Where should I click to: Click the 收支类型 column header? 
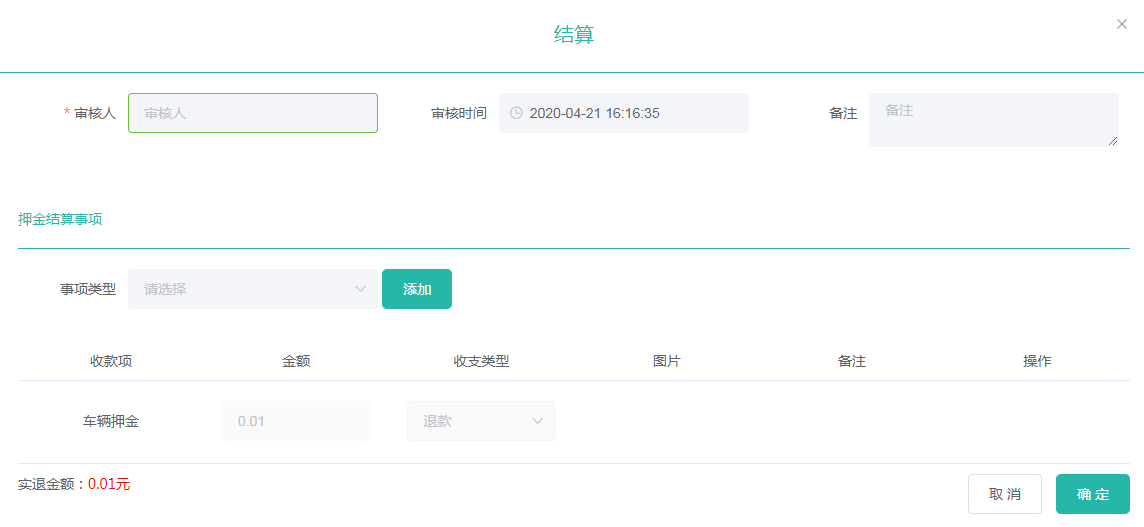(x=481, y=361)
